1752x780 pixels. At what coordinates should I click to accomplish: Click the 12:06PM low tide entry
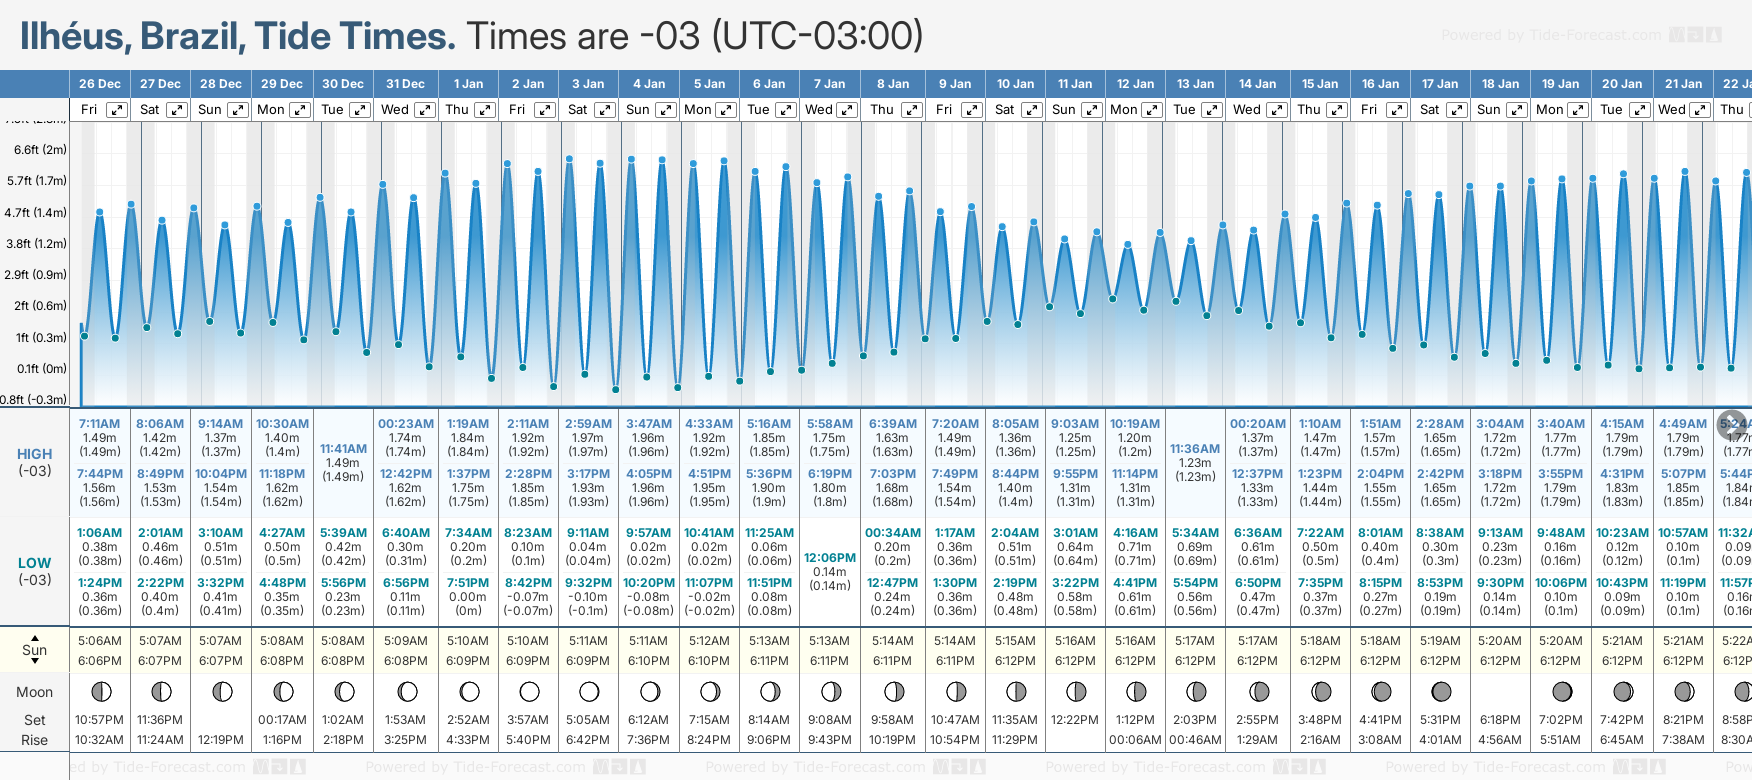click(830, 558)
